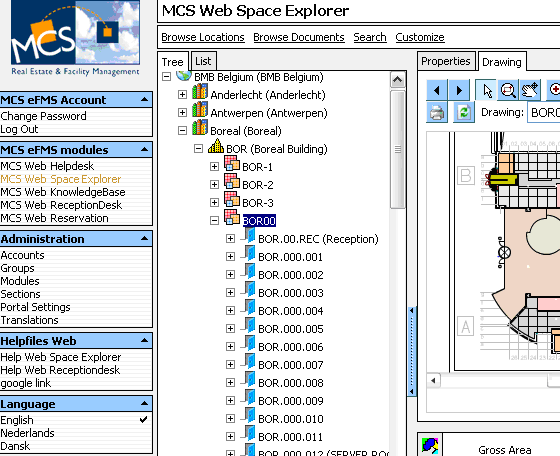Image resolution: width=560 pixels, height=456 pixels.
Task: Collapse the Language panel
Action: point(145,404)
